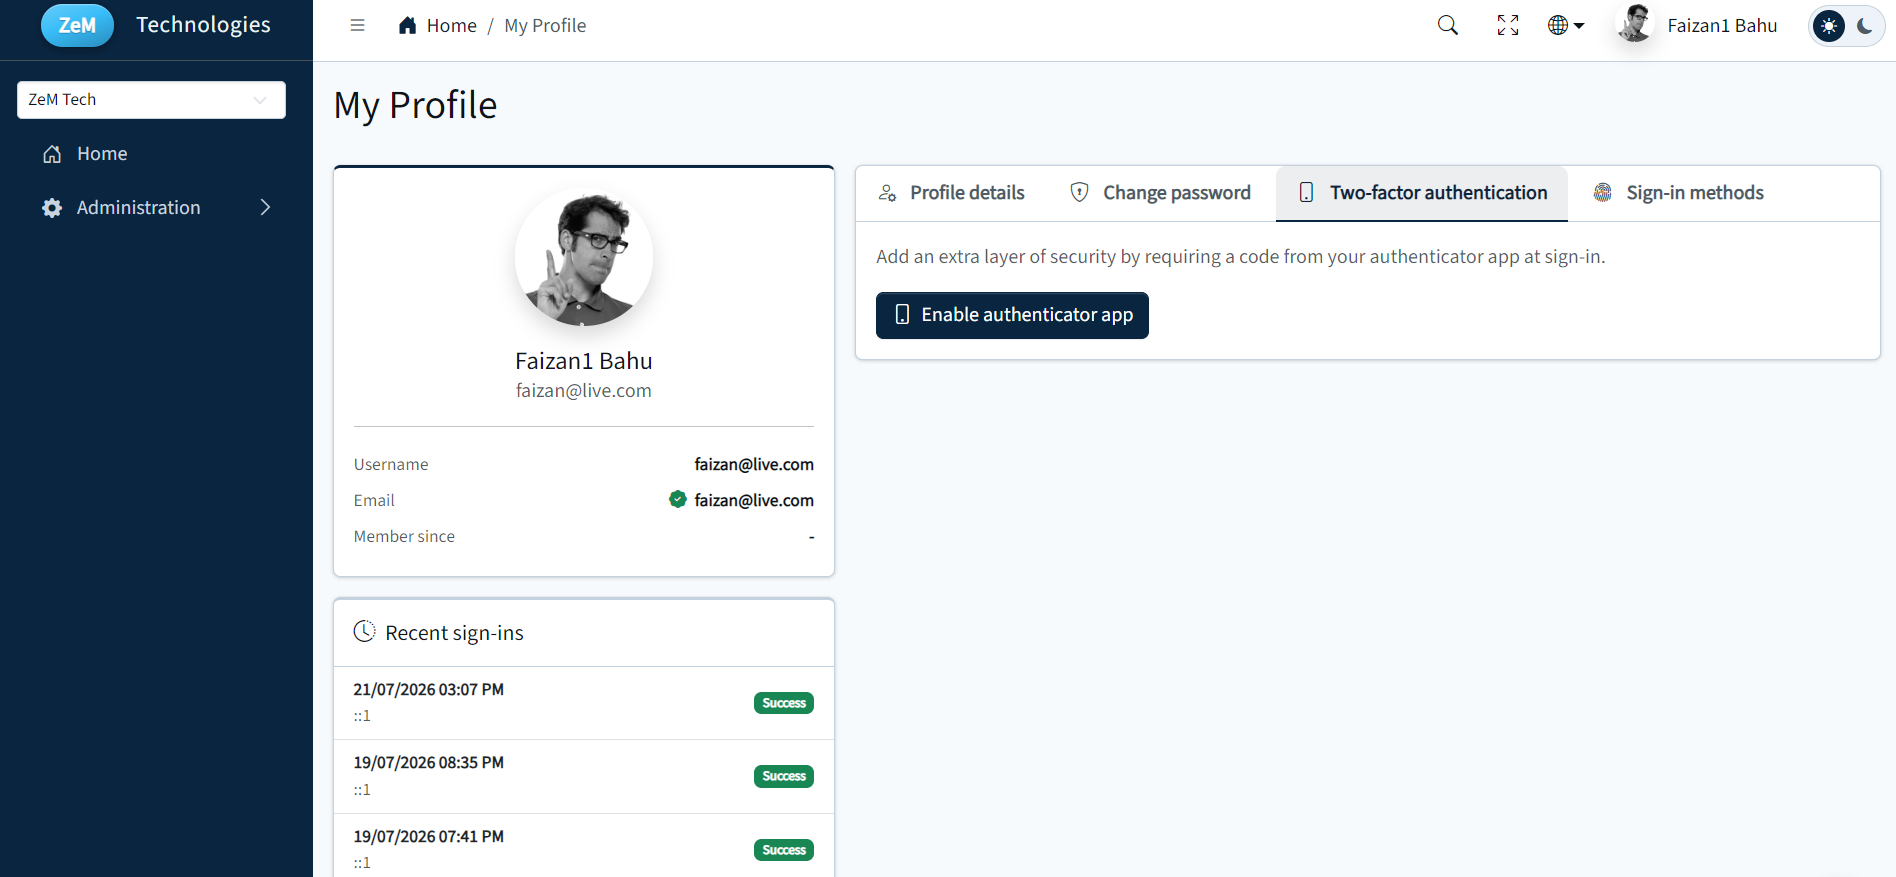Switch to light mode sun icon

pos(1829,26)
